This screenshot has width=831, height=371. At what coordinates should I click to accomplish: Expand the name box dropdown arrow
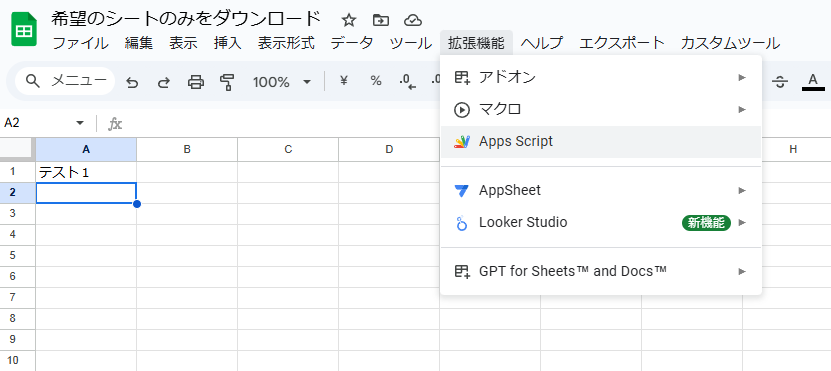pyautogui.click(x=80, y=123)
